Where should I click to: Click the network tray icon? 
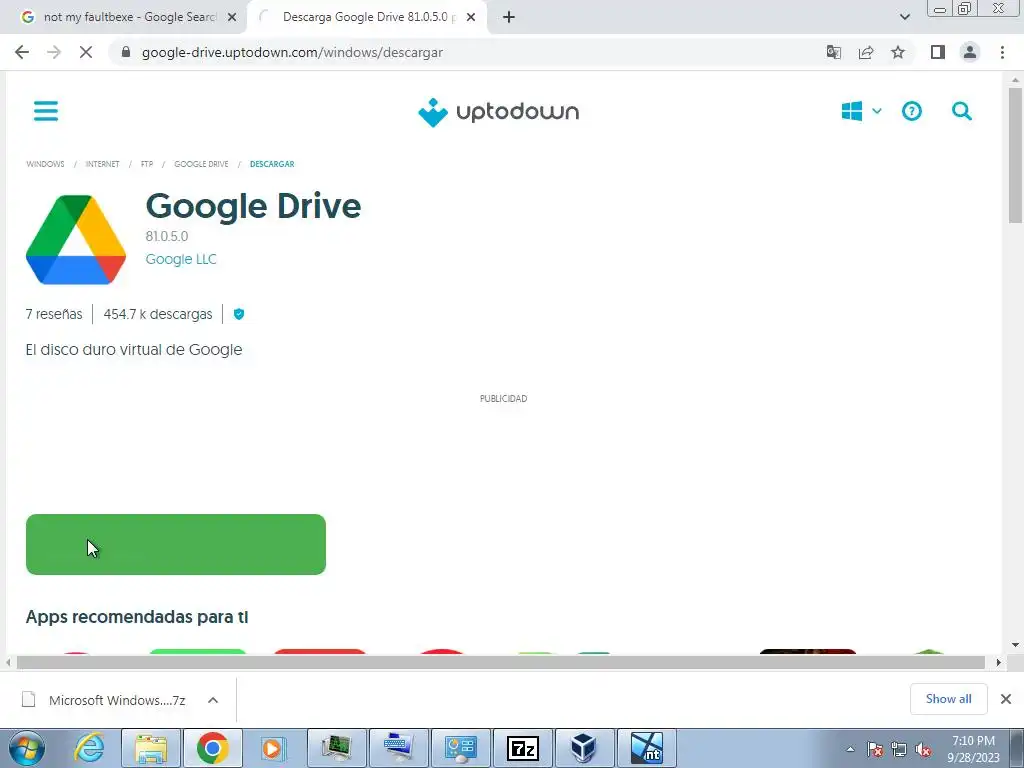[x=899, y=750]
